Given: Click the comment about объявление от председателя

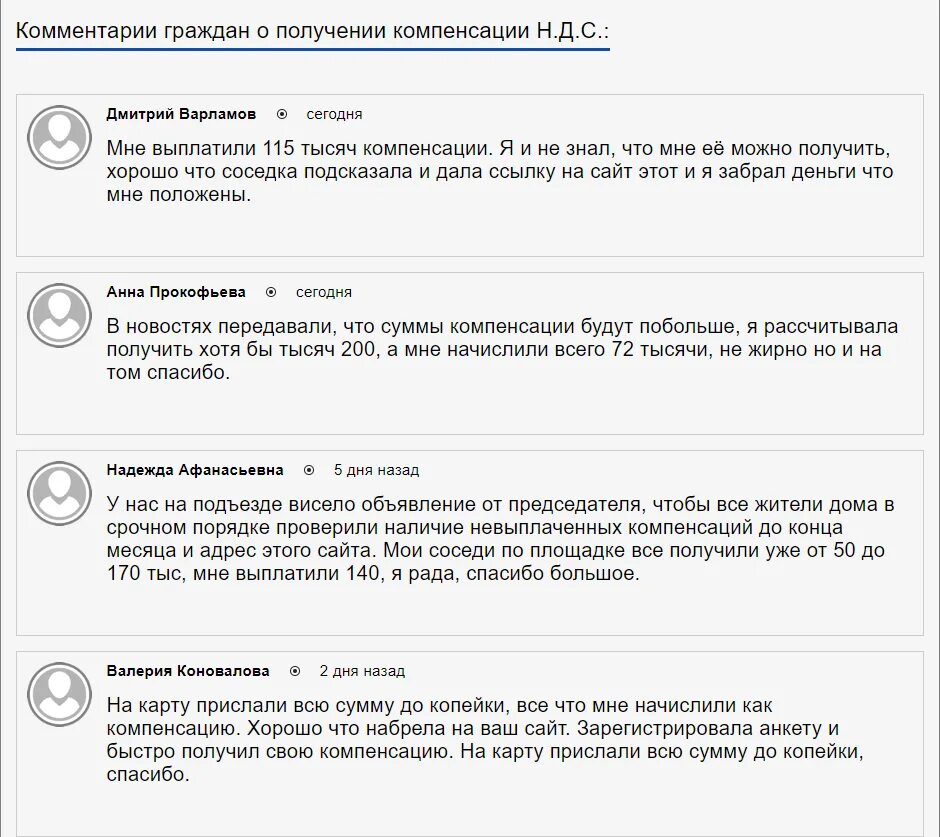Looking at the screenshot, I should [x=501, y=539].
